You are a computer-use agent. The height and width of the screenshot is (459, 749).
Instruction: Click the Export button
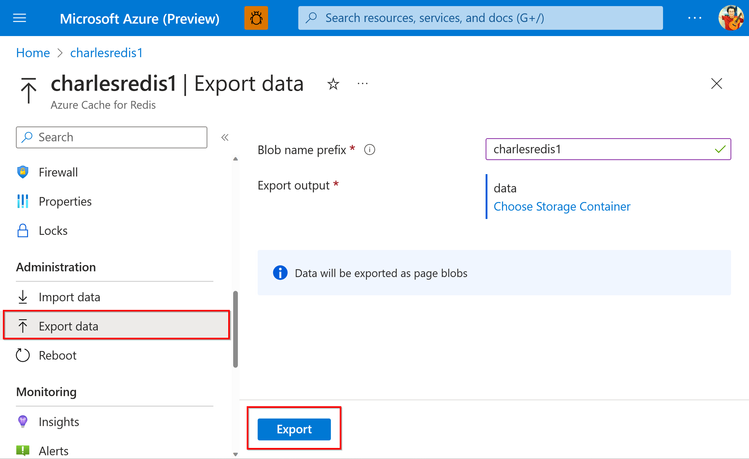[294, 429]
